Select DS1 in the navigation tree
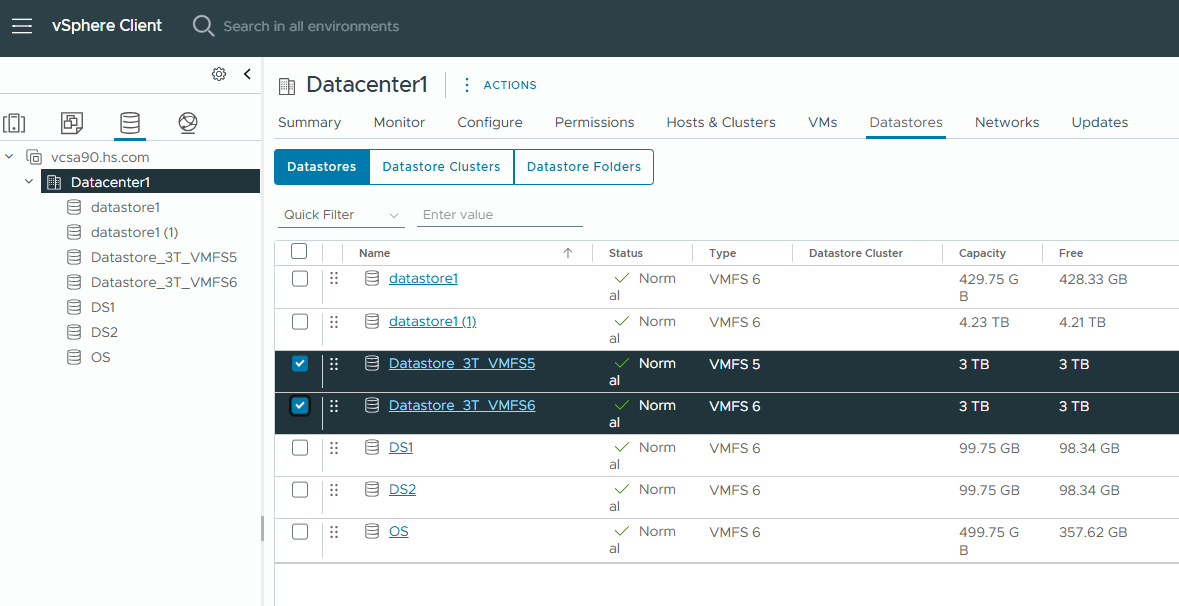This screenshot has width=1179, height=606. (103, 307)
